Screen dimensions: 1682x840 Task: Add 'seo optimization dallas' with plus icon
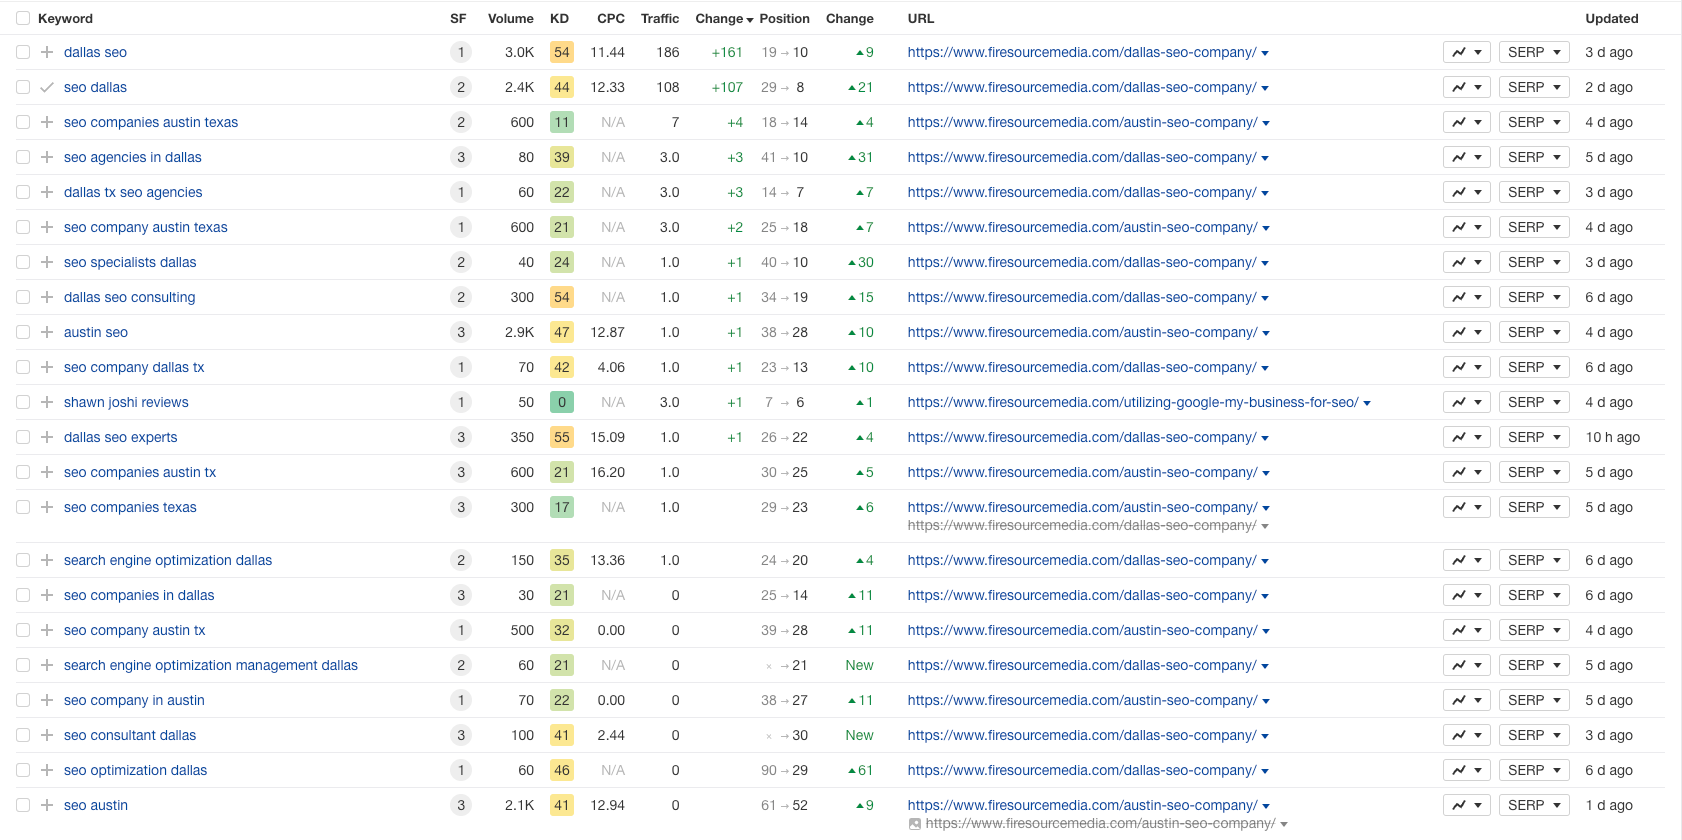pyautogui.click(x=47, y=770)
